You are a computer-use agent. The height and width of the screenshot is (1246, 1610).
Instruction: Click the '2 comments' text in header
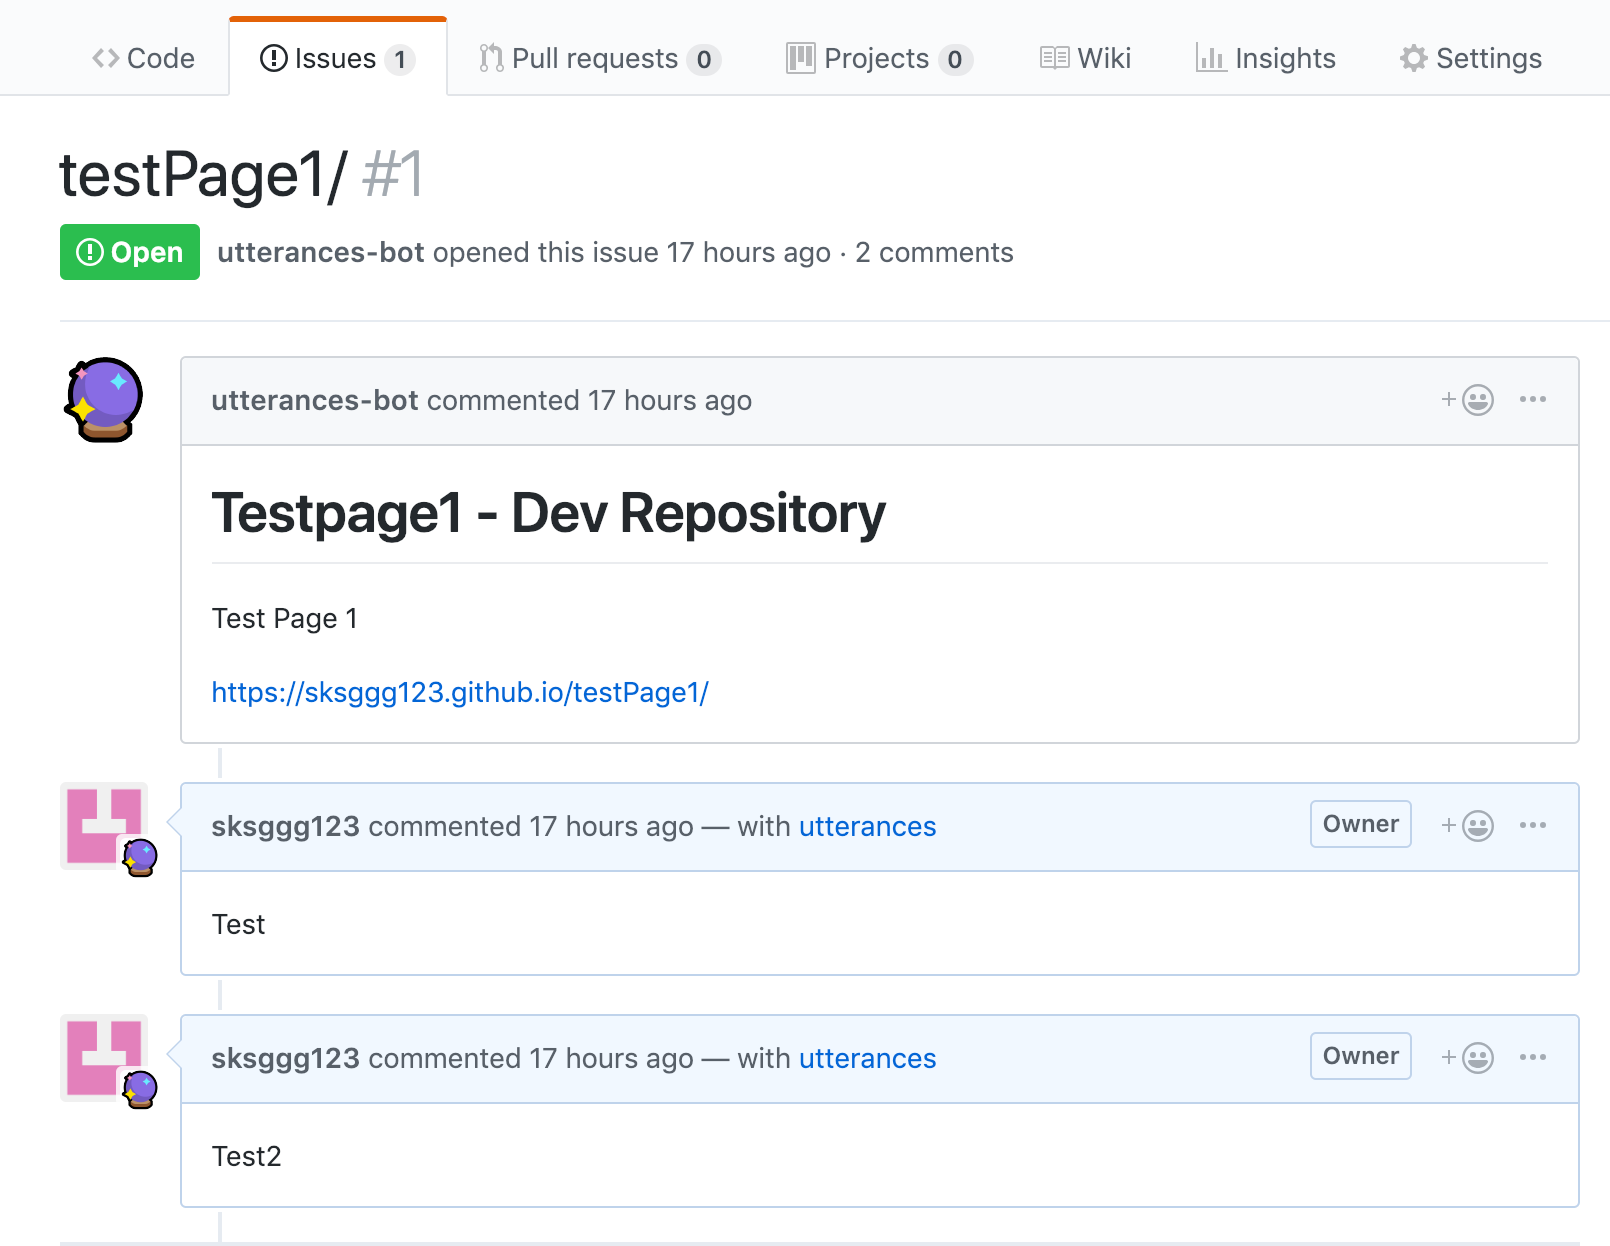tap(934, 252)
